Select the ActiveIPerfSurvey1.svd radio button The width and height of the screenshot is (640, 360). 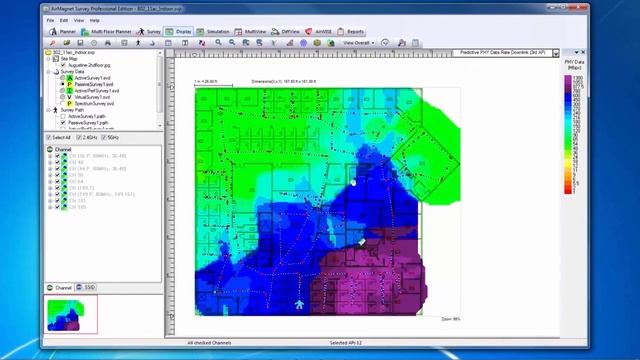(62, 91)
